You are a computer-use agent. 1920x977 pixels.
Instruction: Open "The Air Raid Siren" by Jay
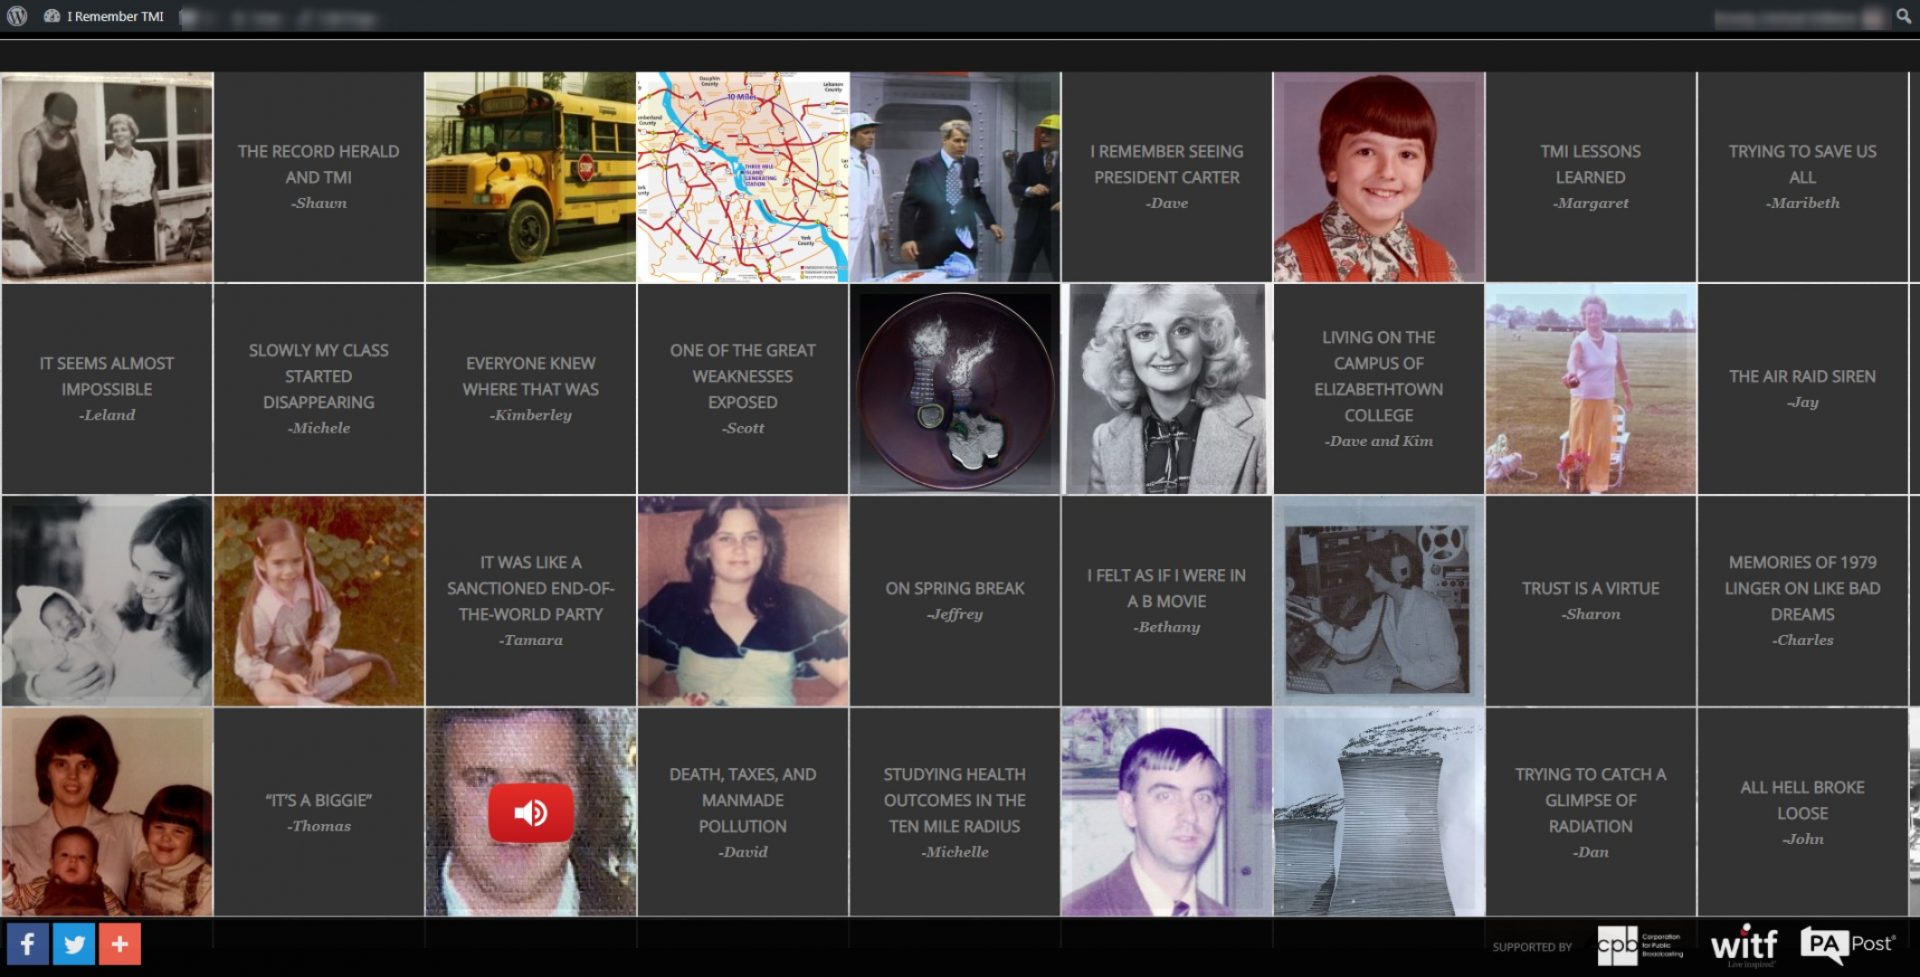(1802, 388)
